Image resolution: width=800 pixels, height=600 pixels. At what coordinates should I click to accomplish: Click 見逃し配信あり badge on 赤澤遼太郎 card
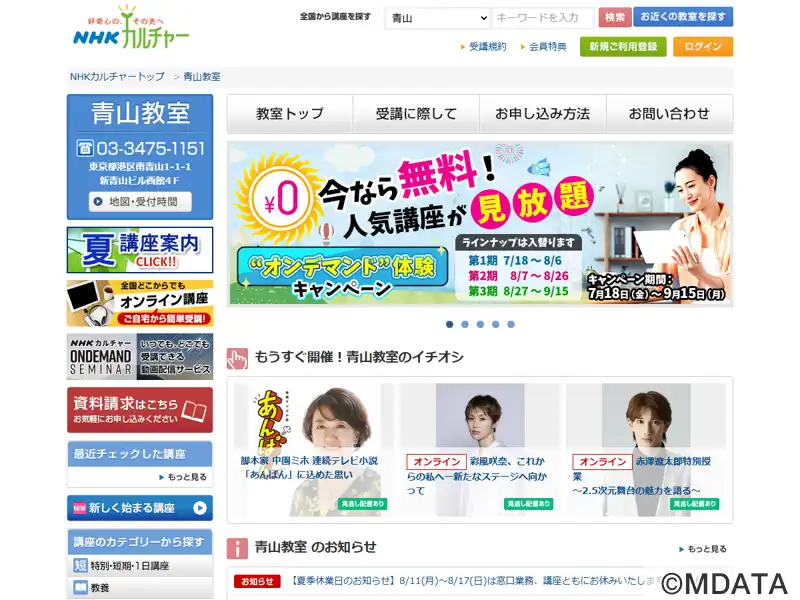pos(694,504)
